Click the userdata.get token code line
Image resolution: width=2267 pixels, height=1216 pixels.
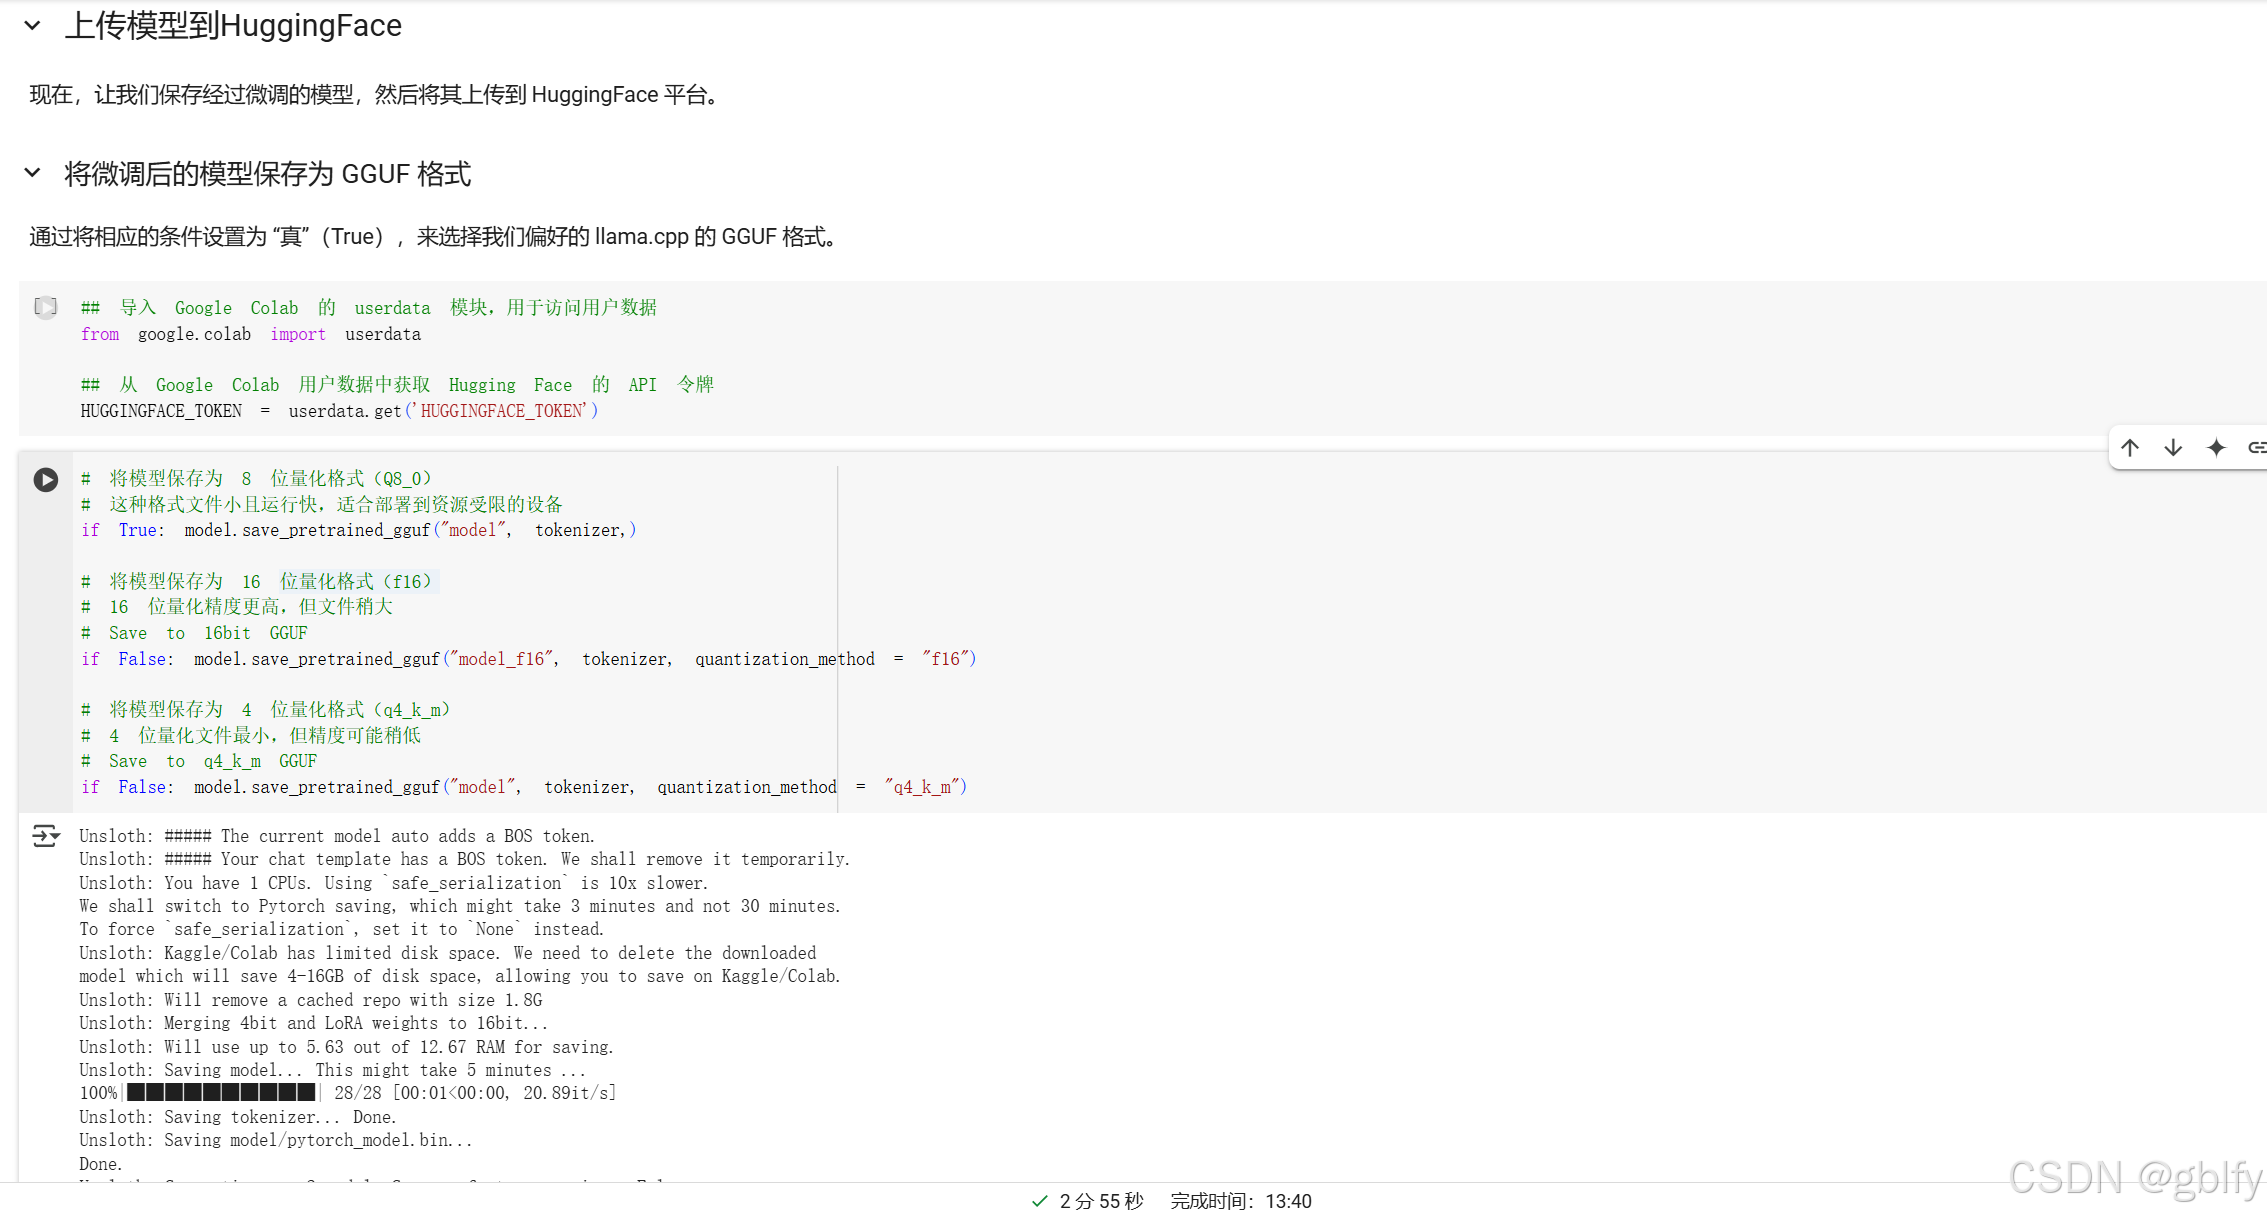pos(339,411)
